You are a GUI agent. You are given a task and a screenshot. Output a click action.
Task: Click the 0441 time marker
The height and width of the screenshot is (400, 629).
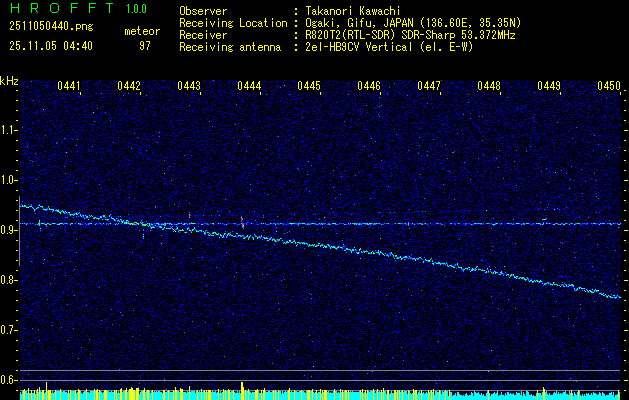69,87
